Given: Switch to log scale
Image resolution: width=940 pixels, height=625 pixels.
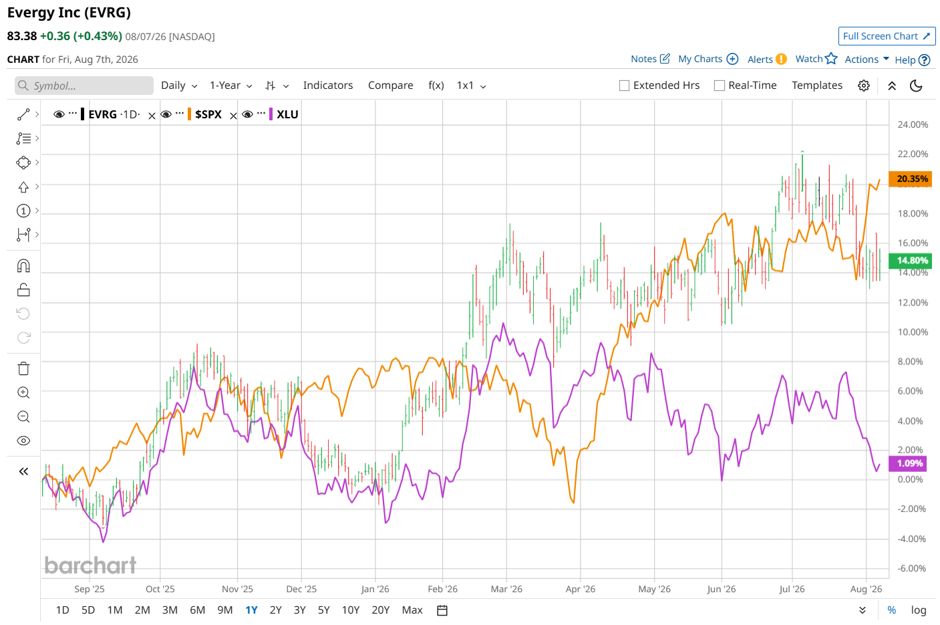Looking at the screenshot, I should pos(918,610).
